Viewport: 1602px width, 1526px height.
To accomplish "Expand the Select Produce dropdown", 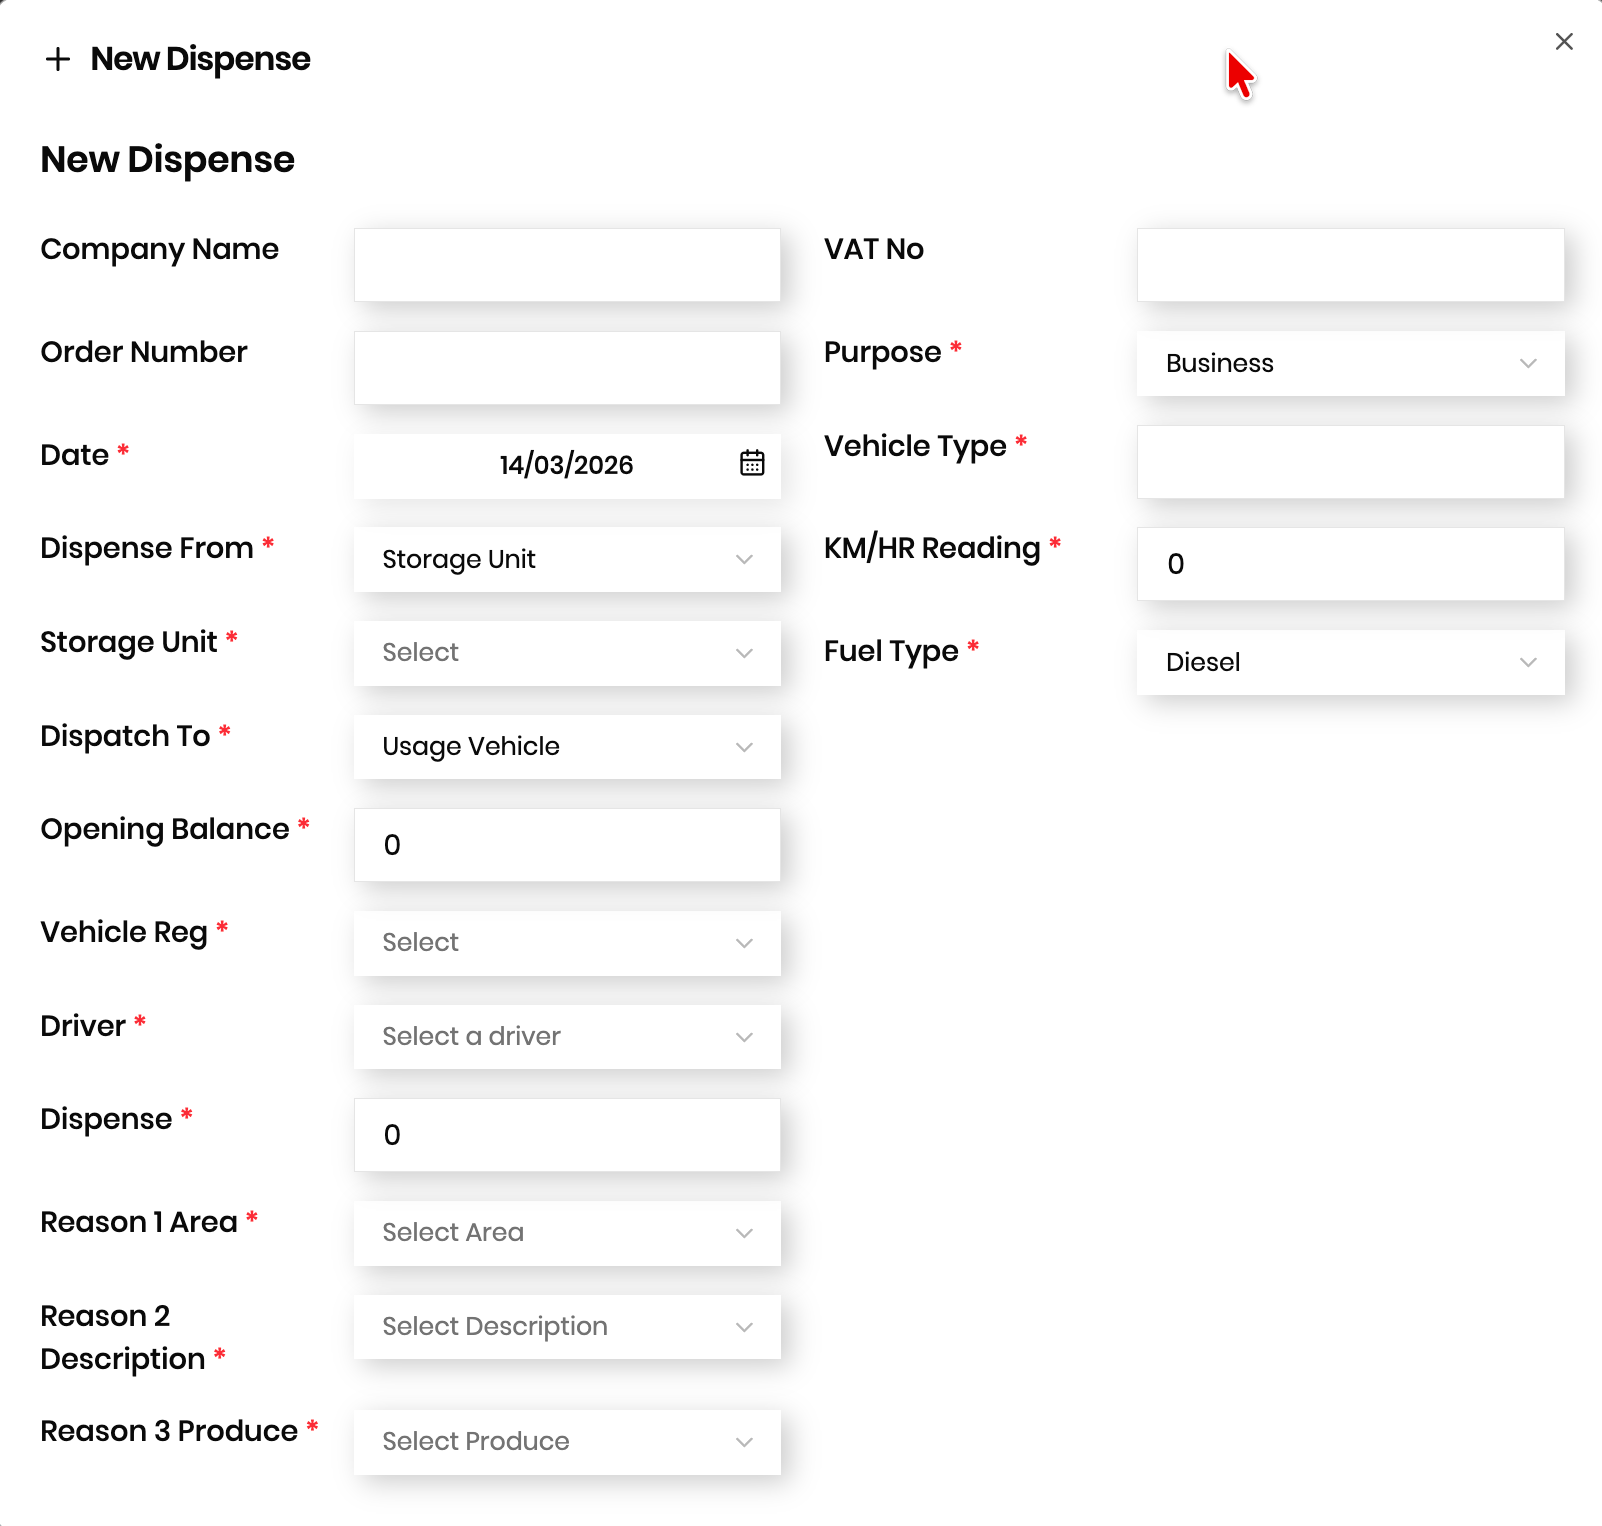I will click(x=567, y=1442).
